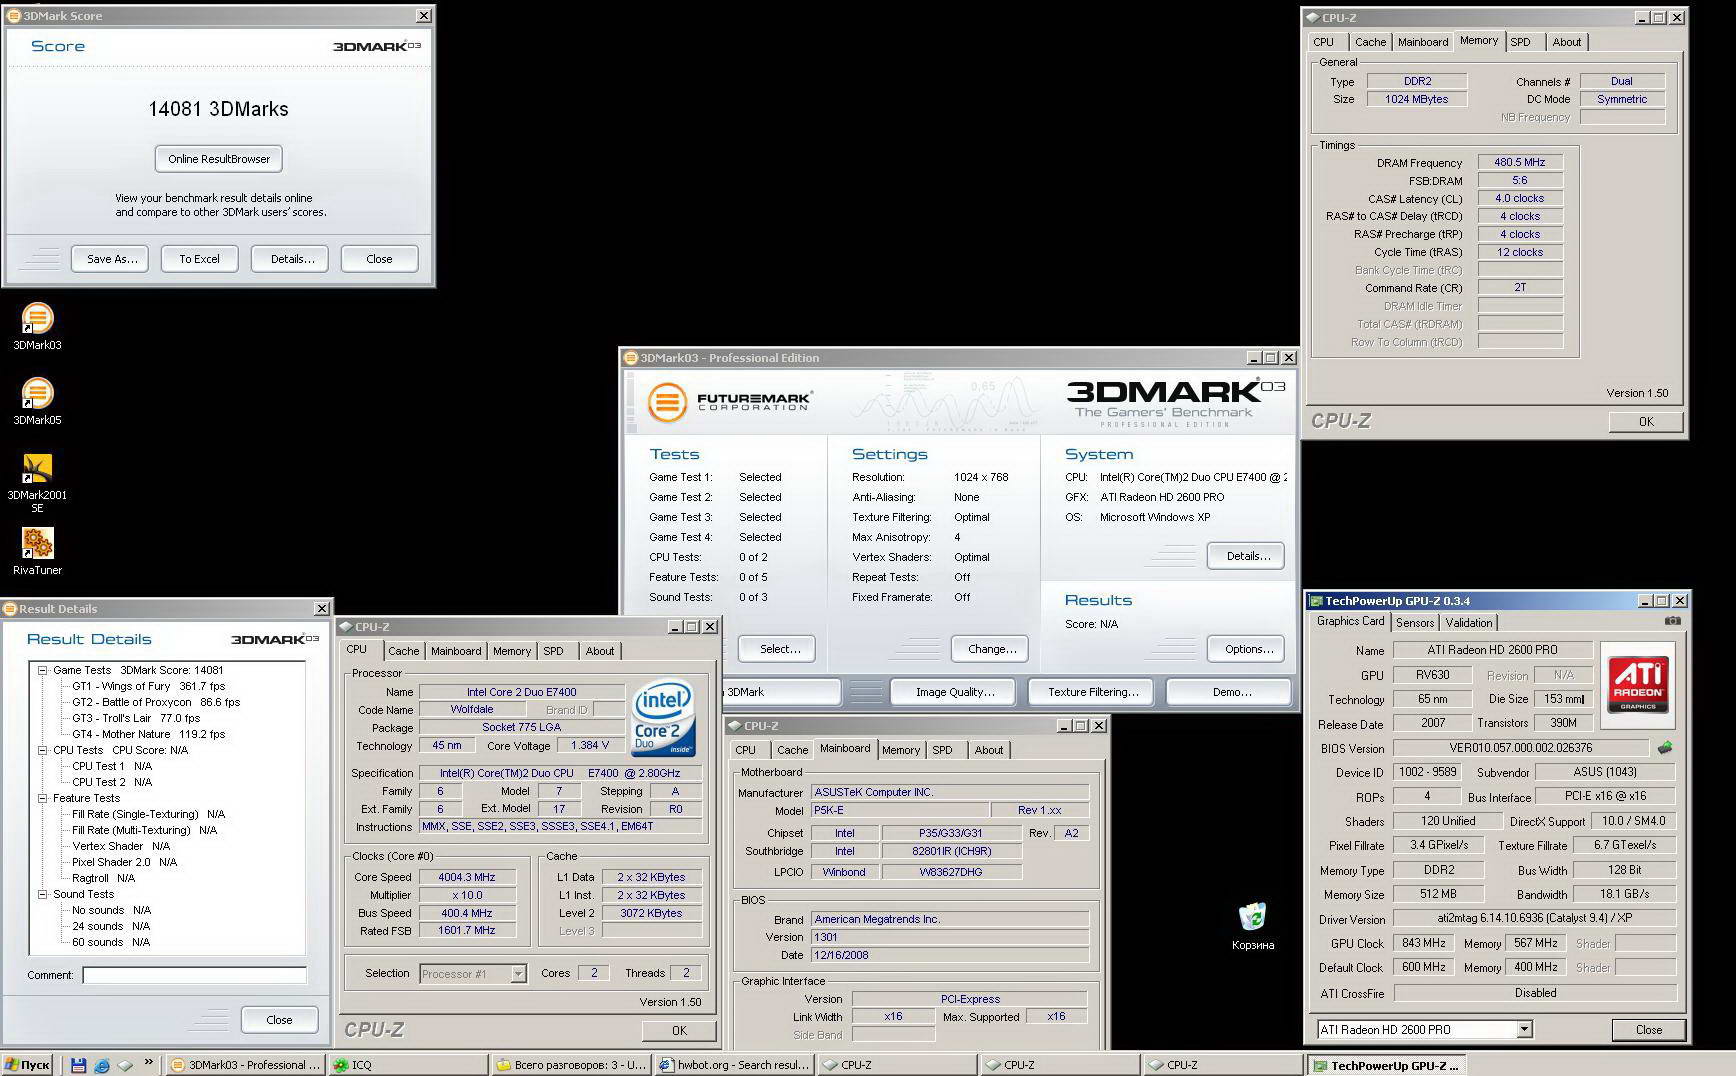This screenshot has height=1076, width=1736.
Task: Click the Image Quality... button
Action: click(952, 692)
